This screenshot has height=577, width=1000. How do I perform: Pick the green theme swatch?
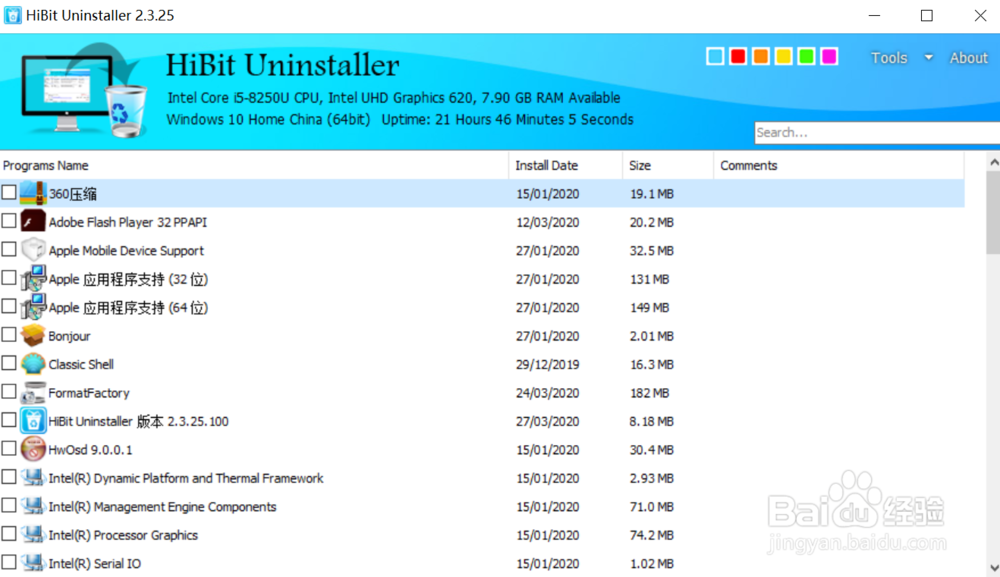click(x=806, y=56)
